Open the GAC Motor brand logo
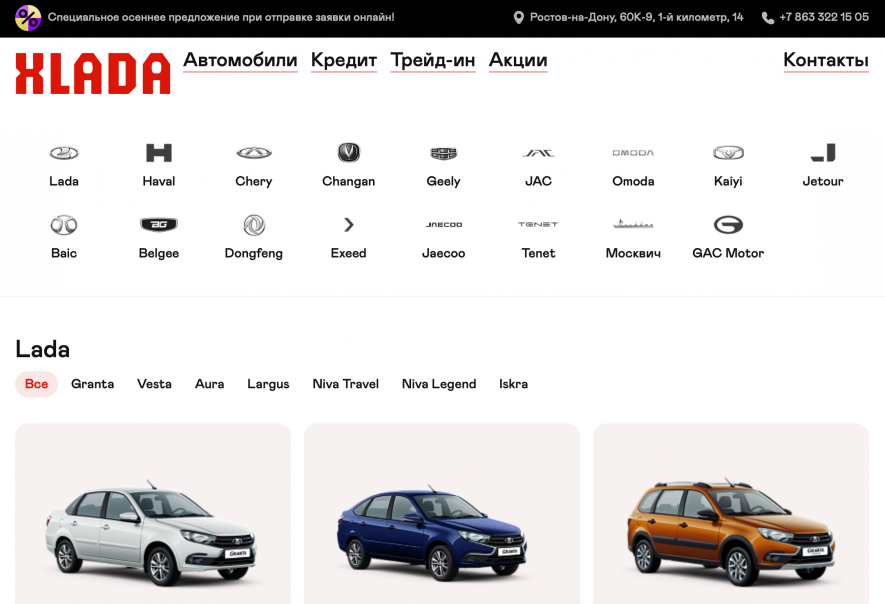885x604 pixels. [728, 225]
